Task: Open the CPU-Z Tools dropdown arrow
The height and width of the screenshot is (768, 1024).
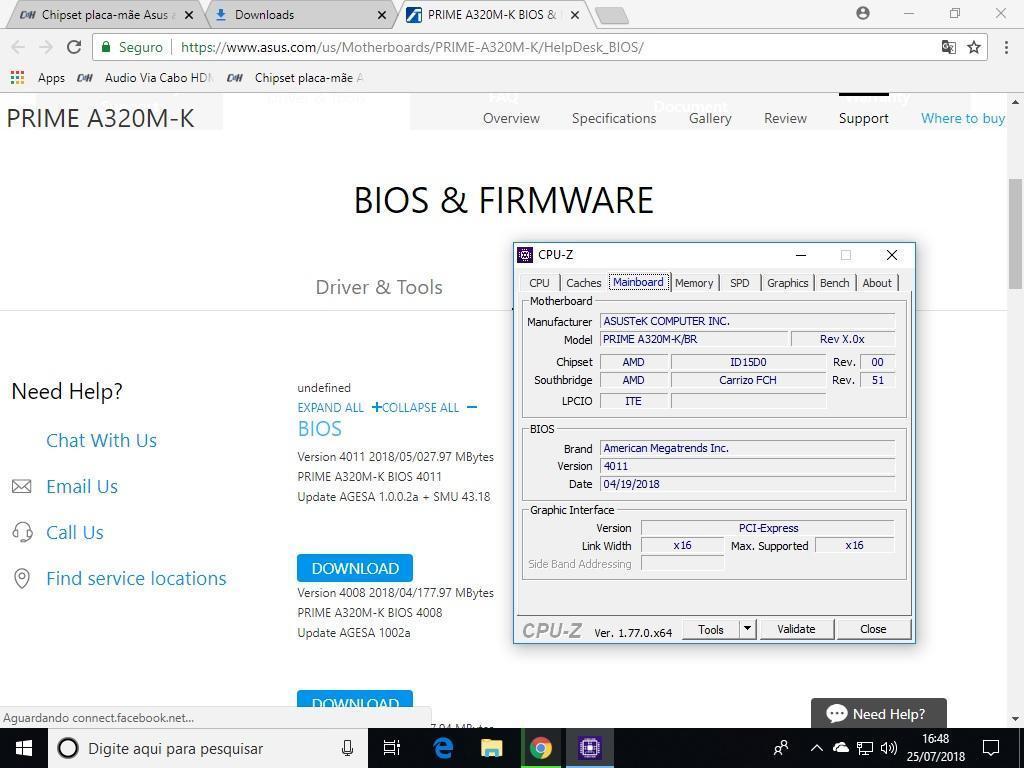Action: click(x=747, y=630)
